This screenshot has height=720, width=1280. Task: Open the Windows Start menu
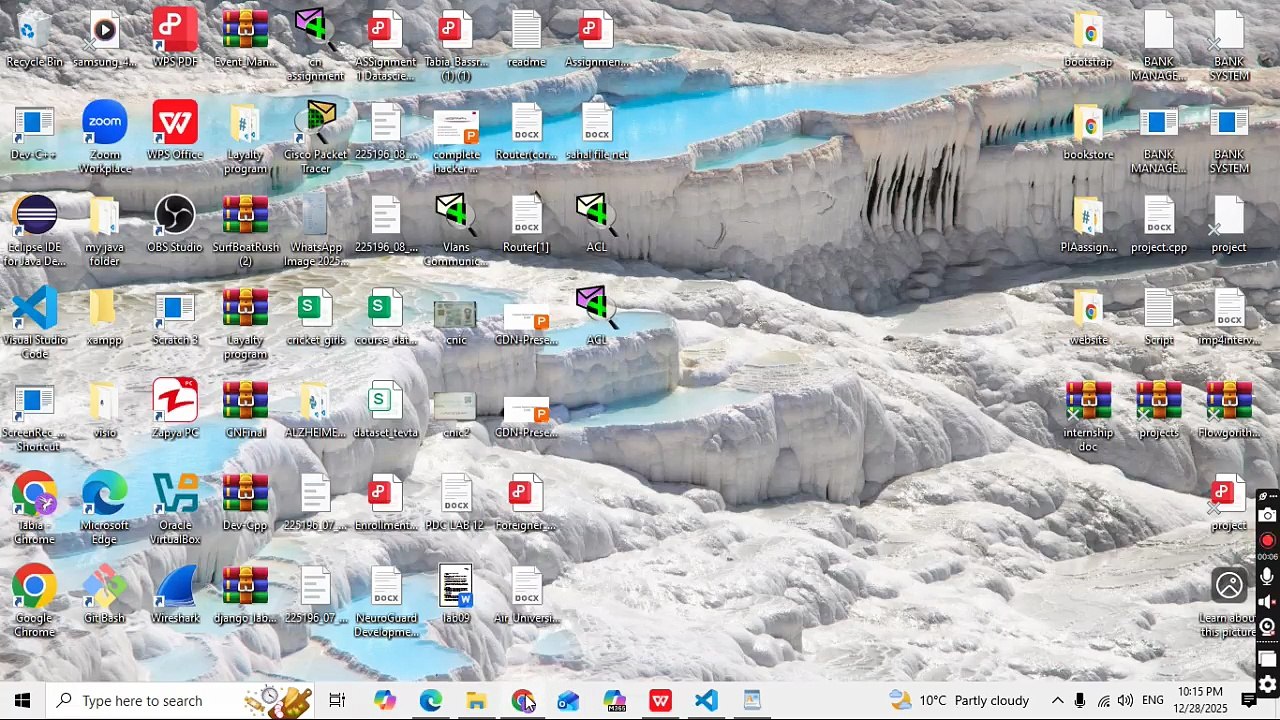(x=22, y=701)
